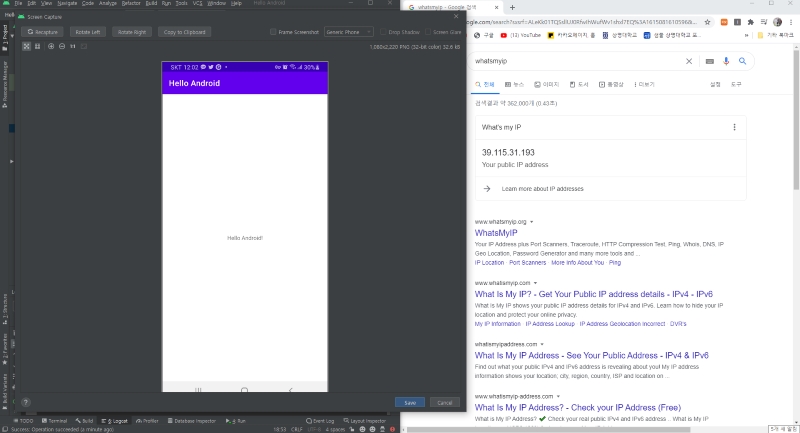Screen dimensions: 800x433
Task: Open the Build tool window tab
Action: (84, 421)
